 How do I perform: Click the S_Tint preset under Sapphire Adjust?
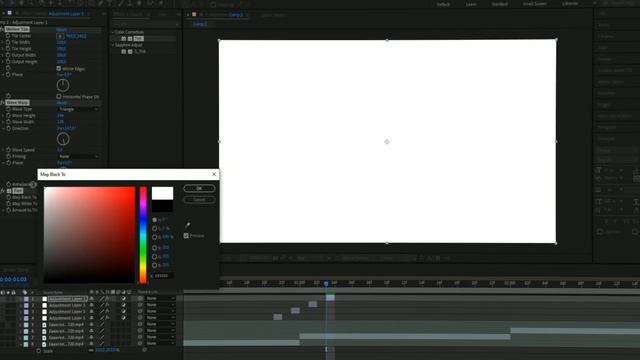pyautogui.click(x=140, y=52)
